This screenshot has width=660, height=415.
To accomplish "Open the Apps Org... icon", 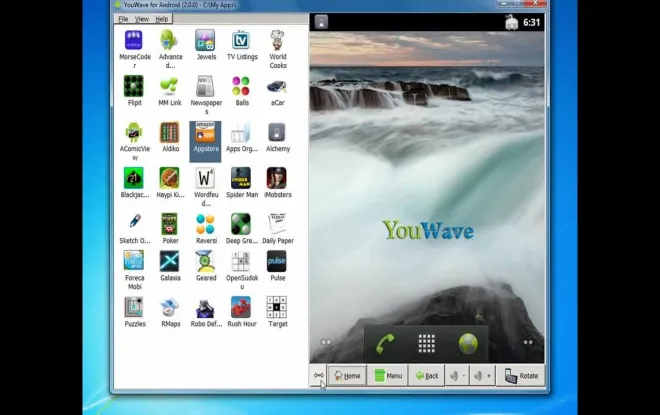I will pos(241,132).
